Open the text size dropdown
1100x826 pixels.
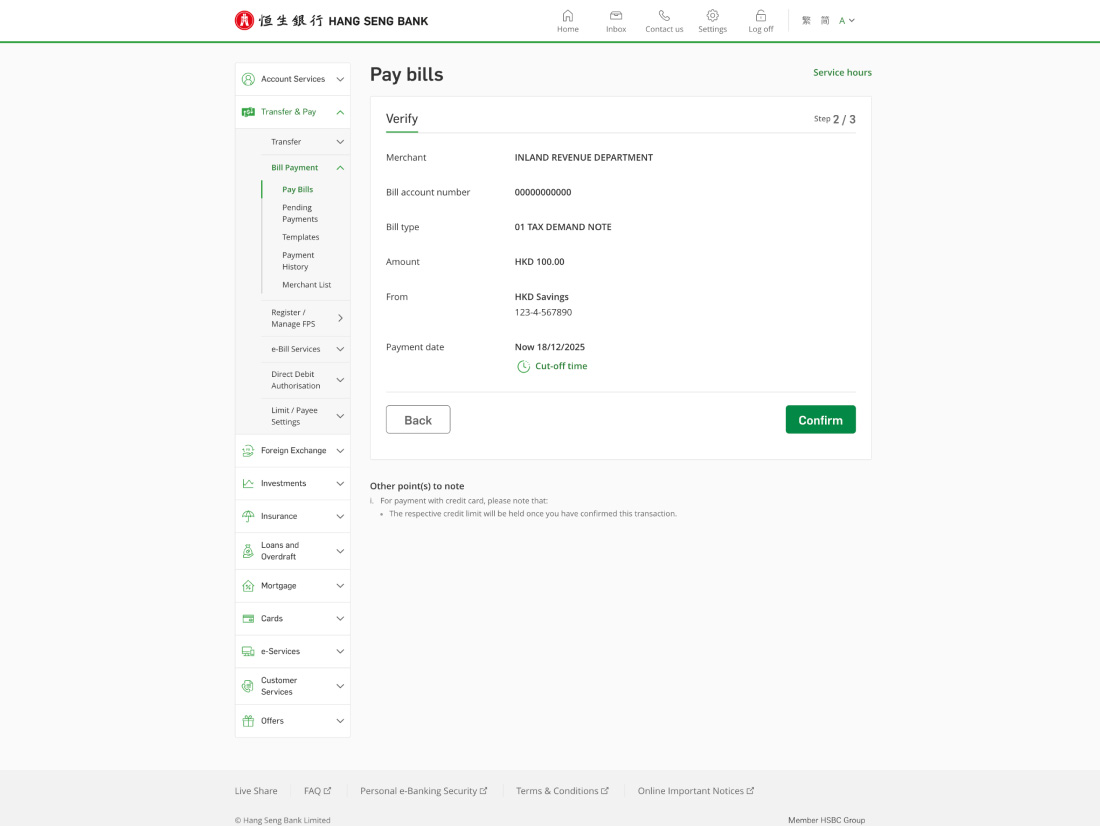pos(847,21)
